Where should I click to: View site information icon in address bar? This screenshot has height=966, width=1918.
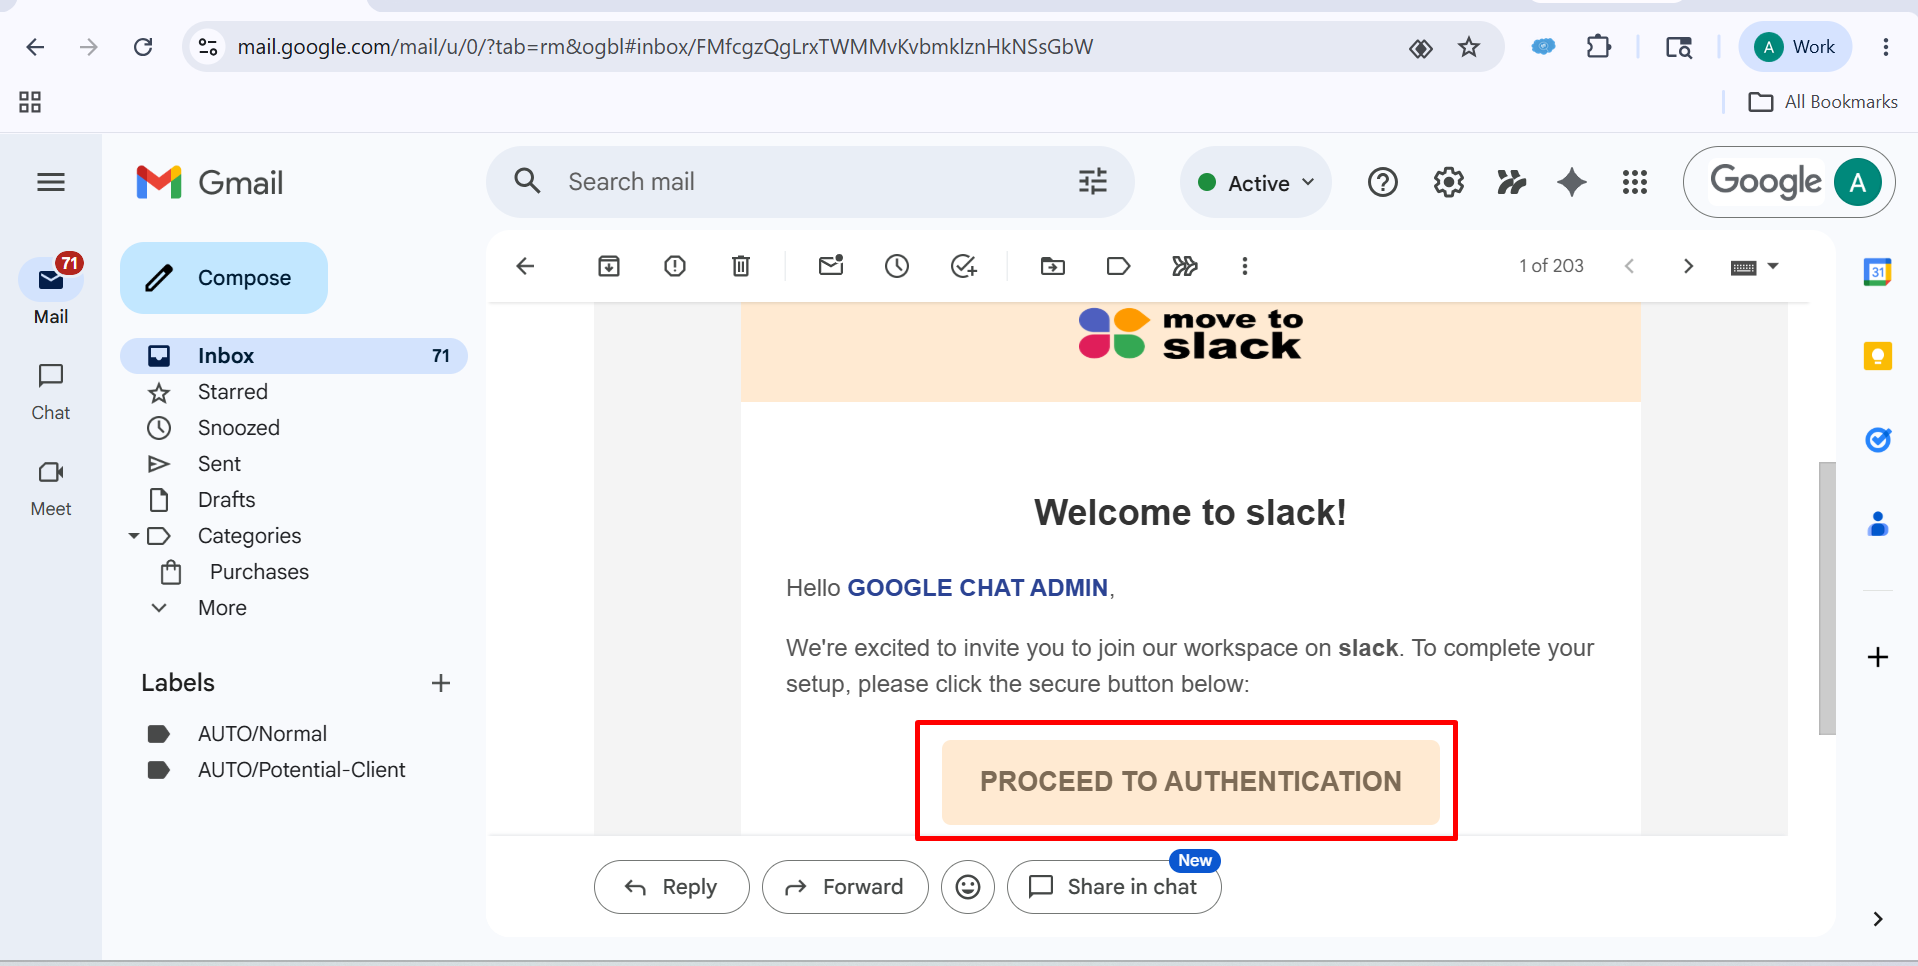208,47
